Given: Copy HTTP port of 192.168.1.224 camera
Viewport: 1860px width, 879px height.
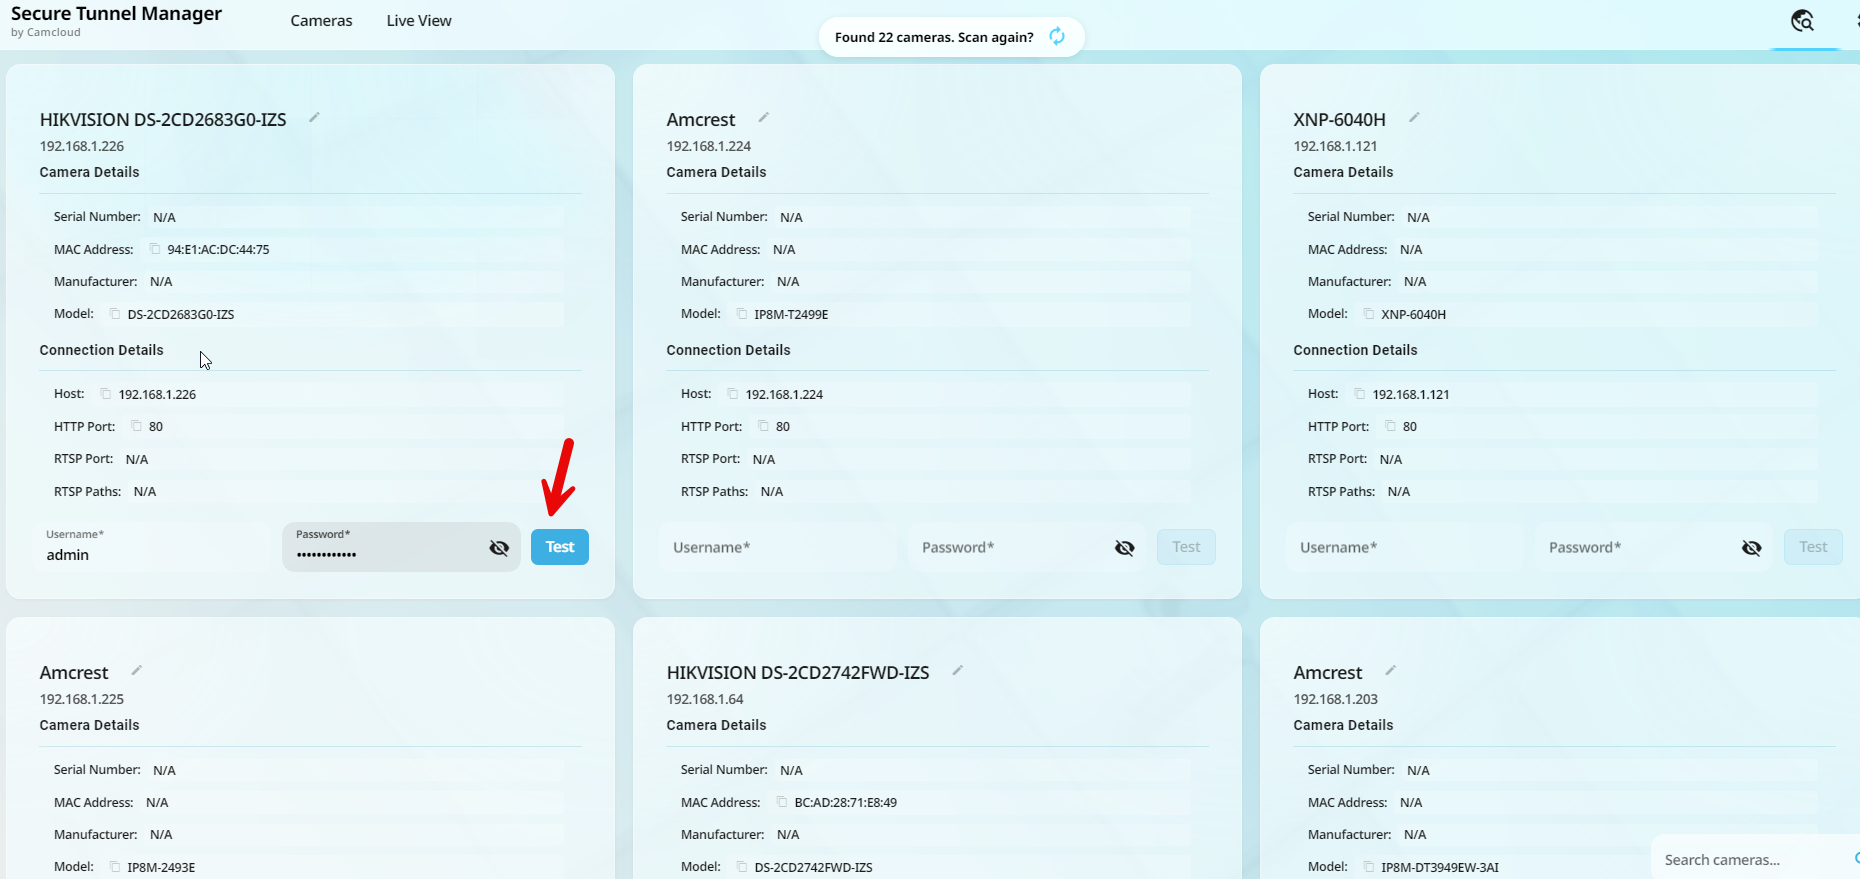Looking at the screenshot, I should [x=764, y=426].
